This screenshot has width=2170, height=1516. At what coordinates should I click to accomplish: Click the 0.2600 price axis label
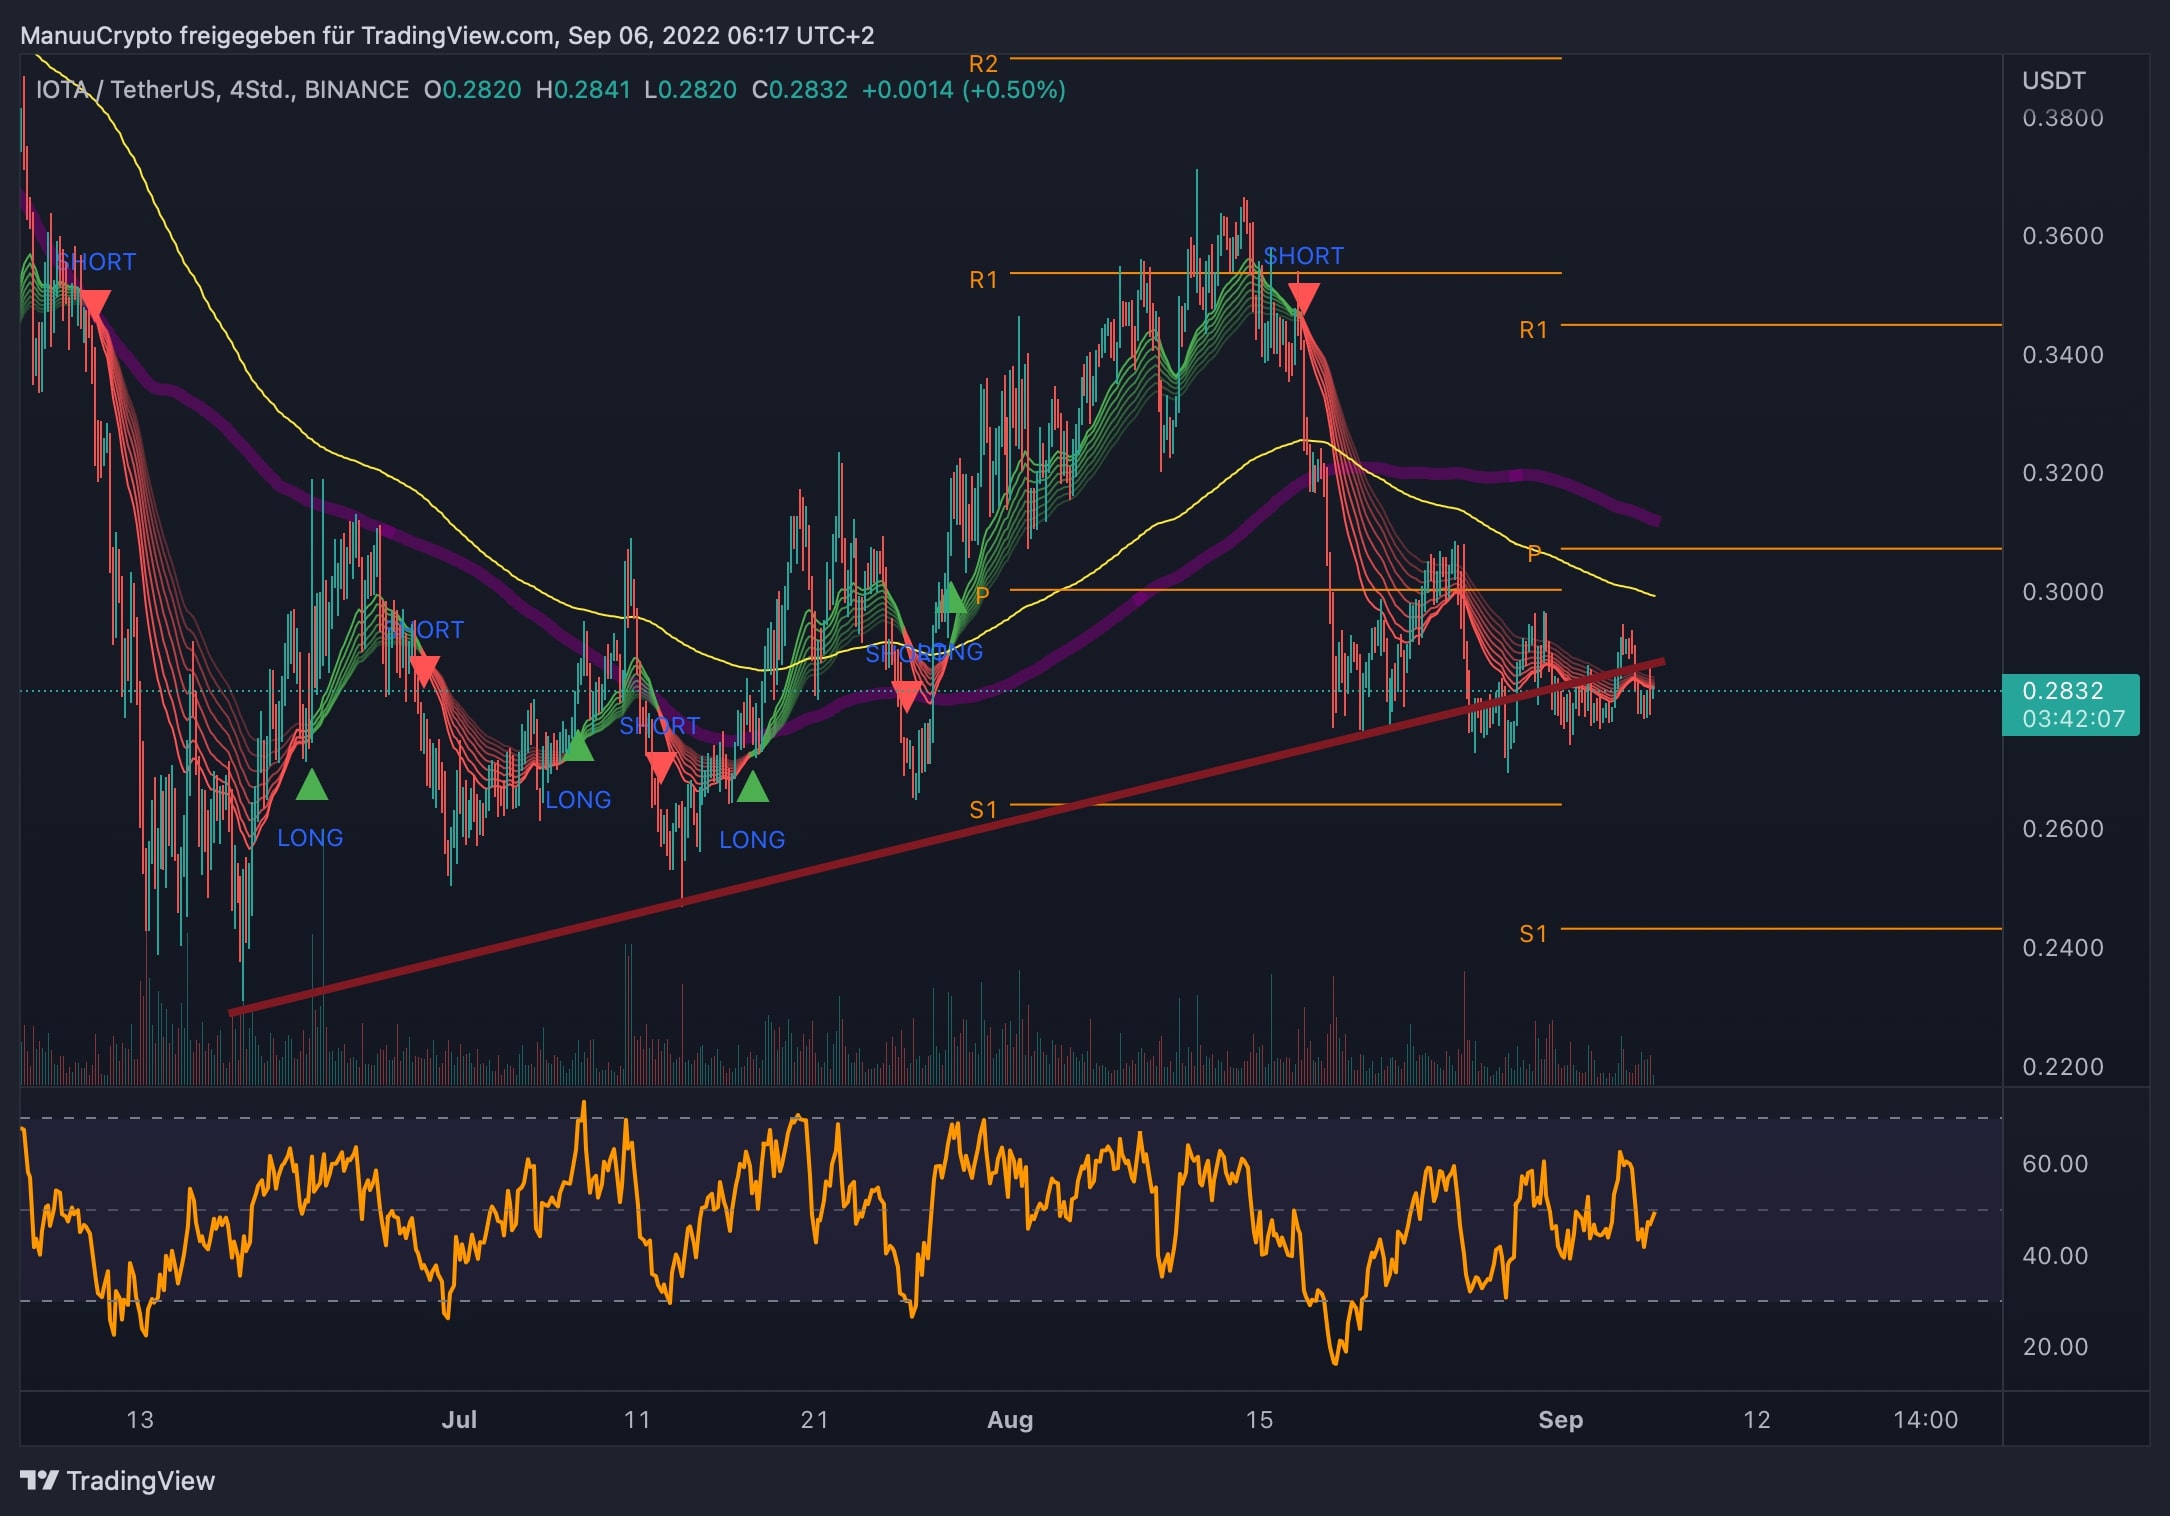click(x=2062, y=829)
